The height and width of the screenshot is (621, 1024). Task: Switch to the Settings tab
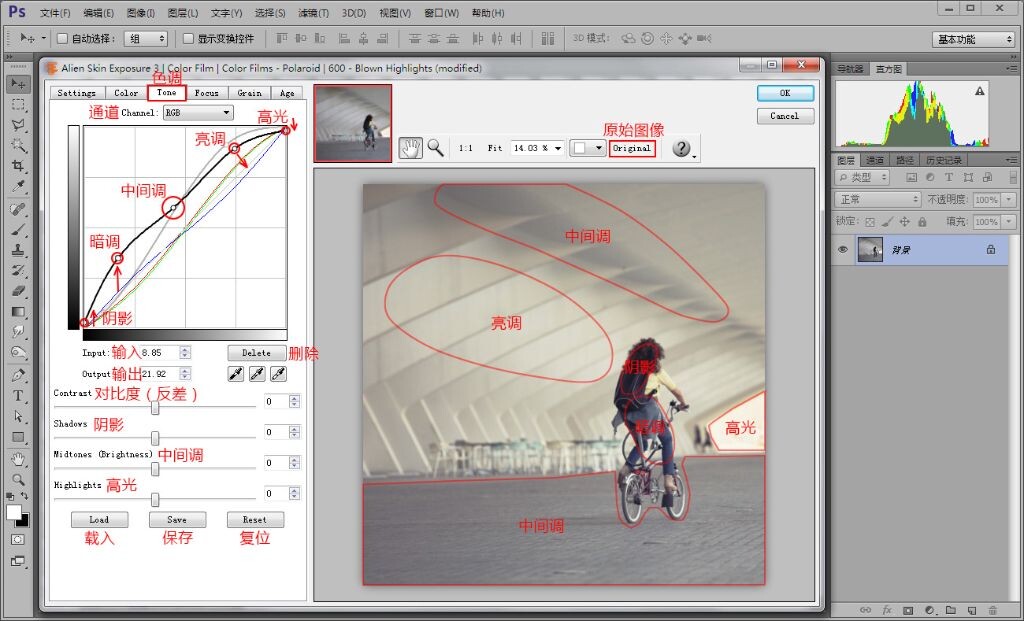click(76, 93)
